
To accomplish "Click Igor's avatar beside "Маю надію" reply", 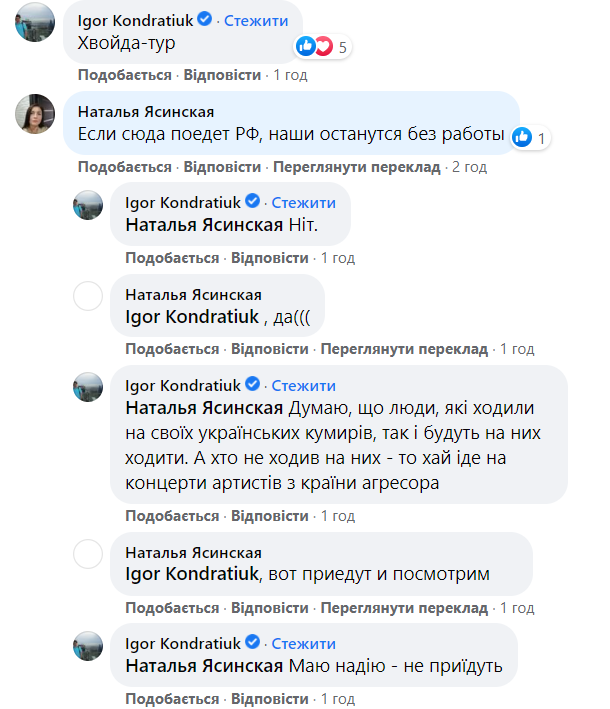I will (90, 647).
